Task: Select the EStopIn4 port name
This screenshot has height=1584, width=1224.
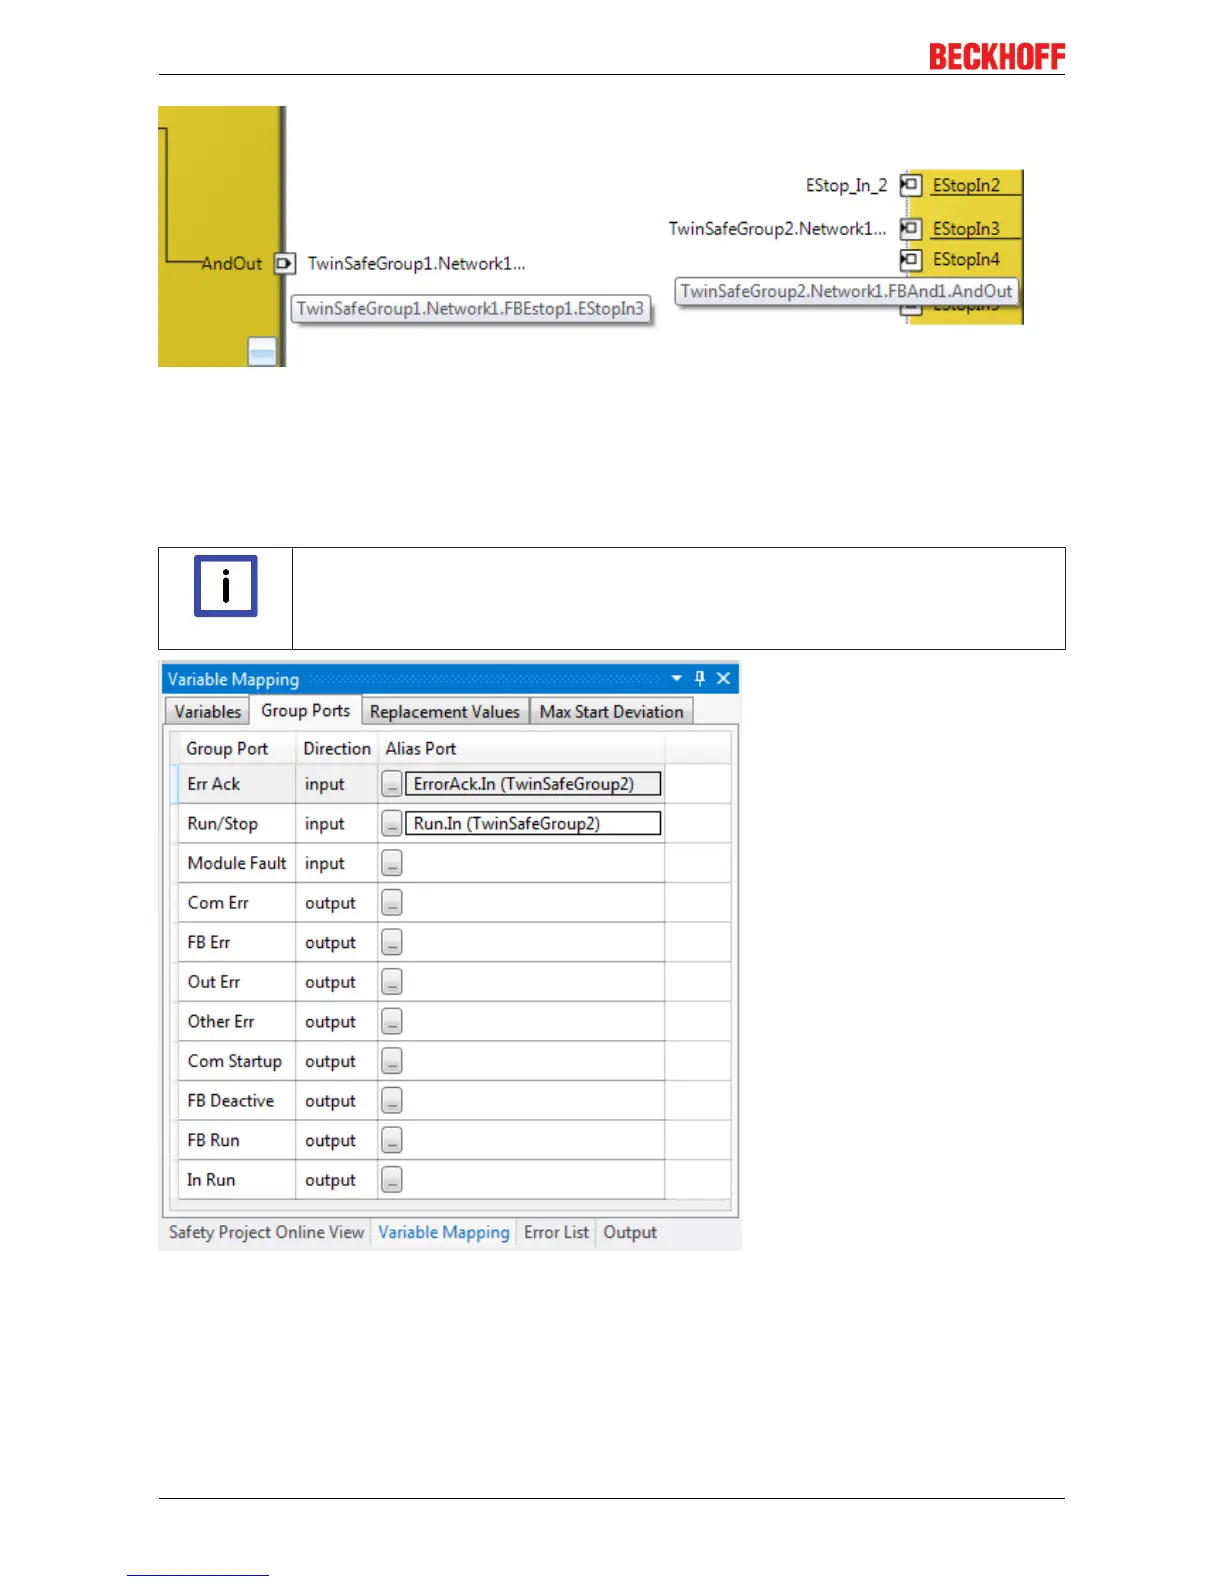Action: (x=966, y=260)
